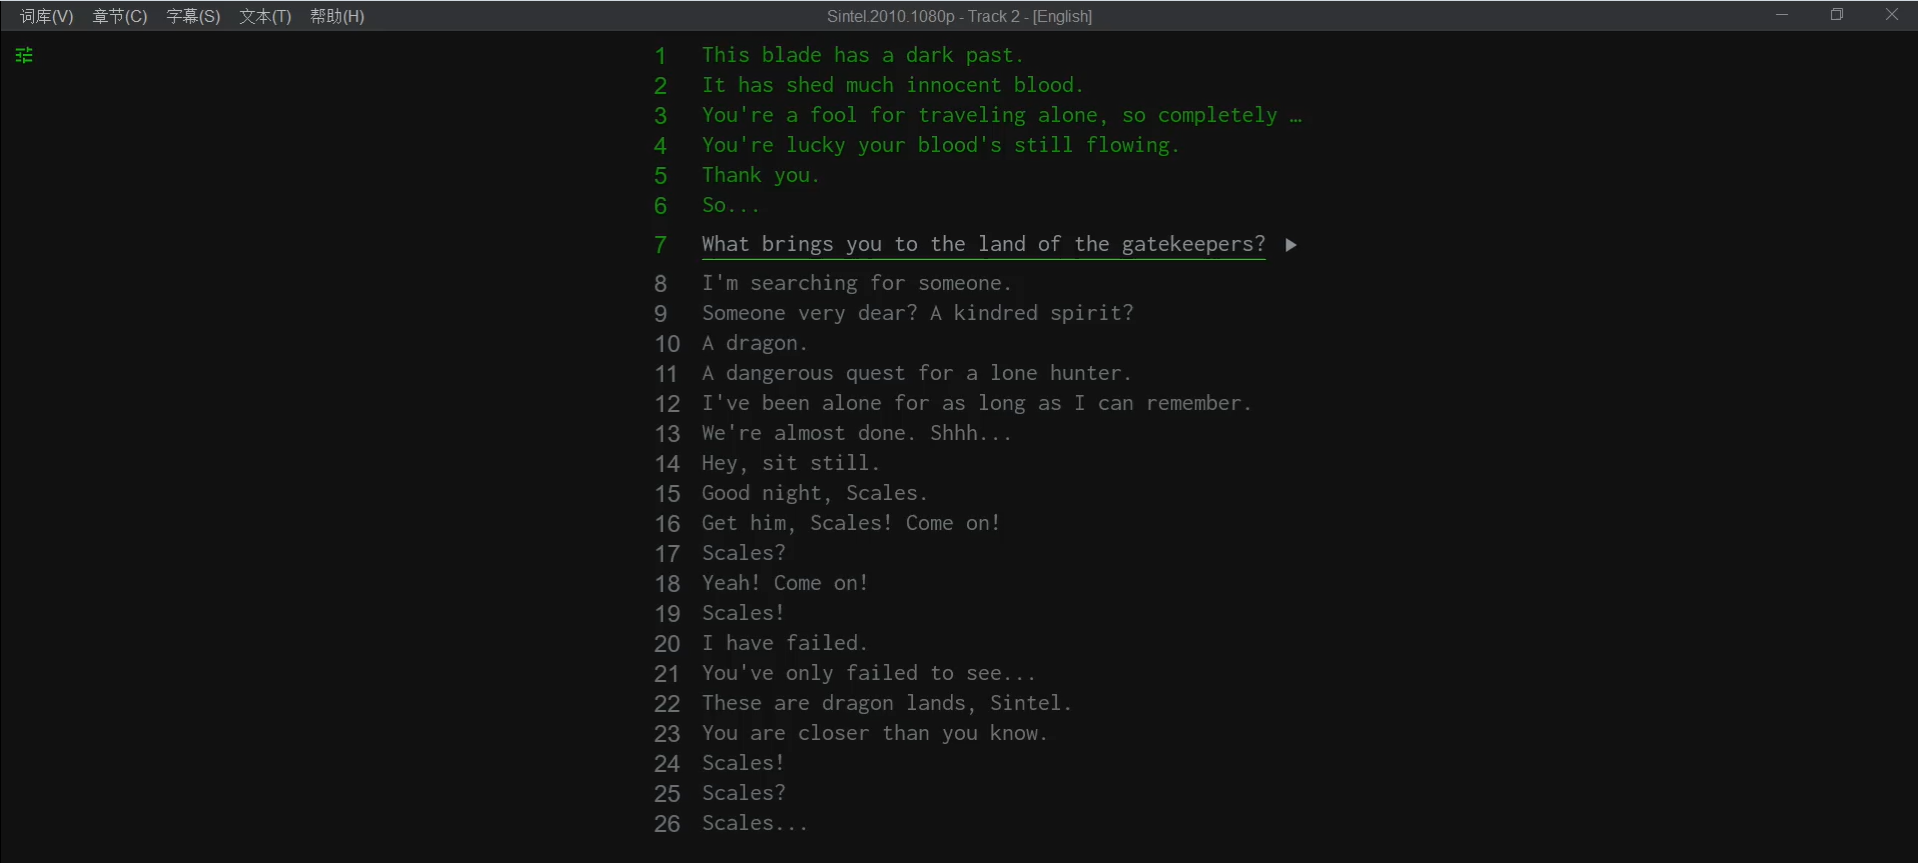The width and height of the screenshot is (1918, 863).
Task: Click the subtitle "A dragon."
Action: click(754, 343)
